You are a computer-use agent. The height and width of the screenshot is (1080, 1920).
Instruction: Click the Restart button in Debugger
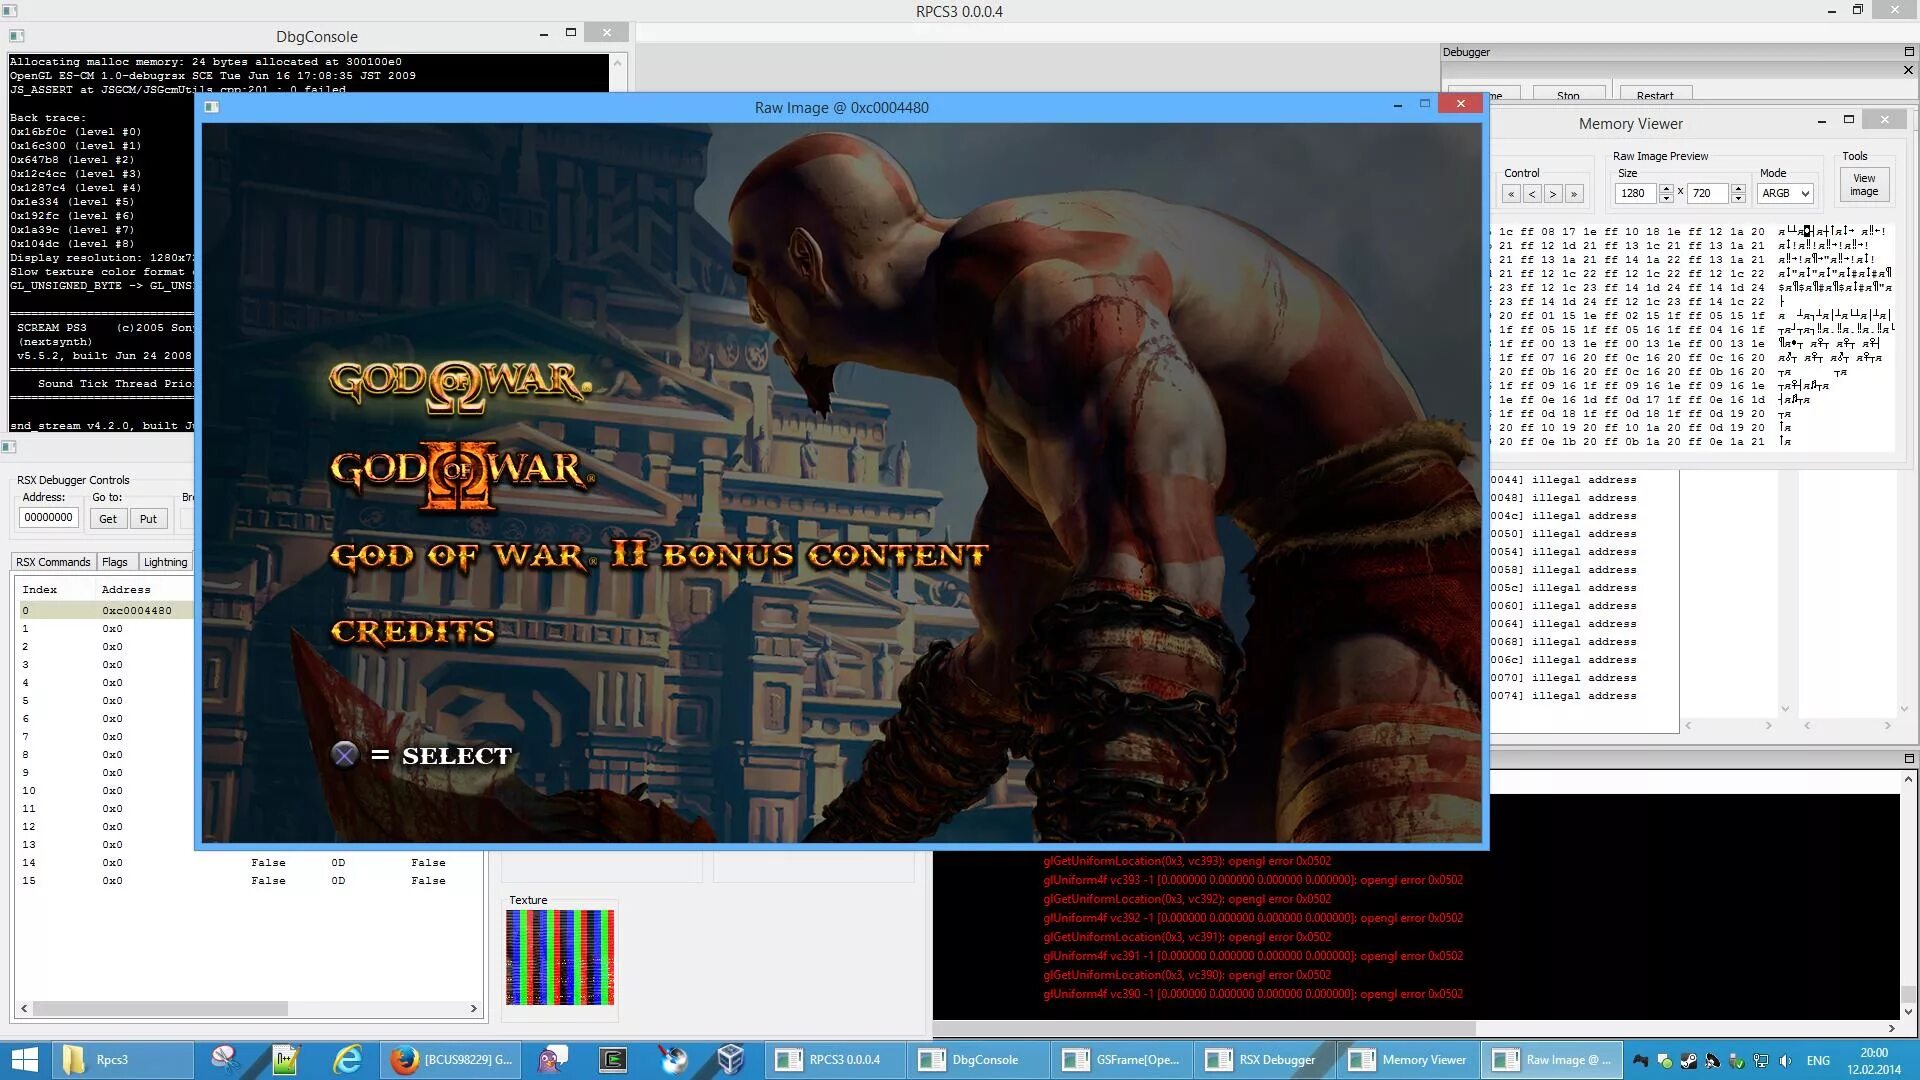(x=1655, y=96)
